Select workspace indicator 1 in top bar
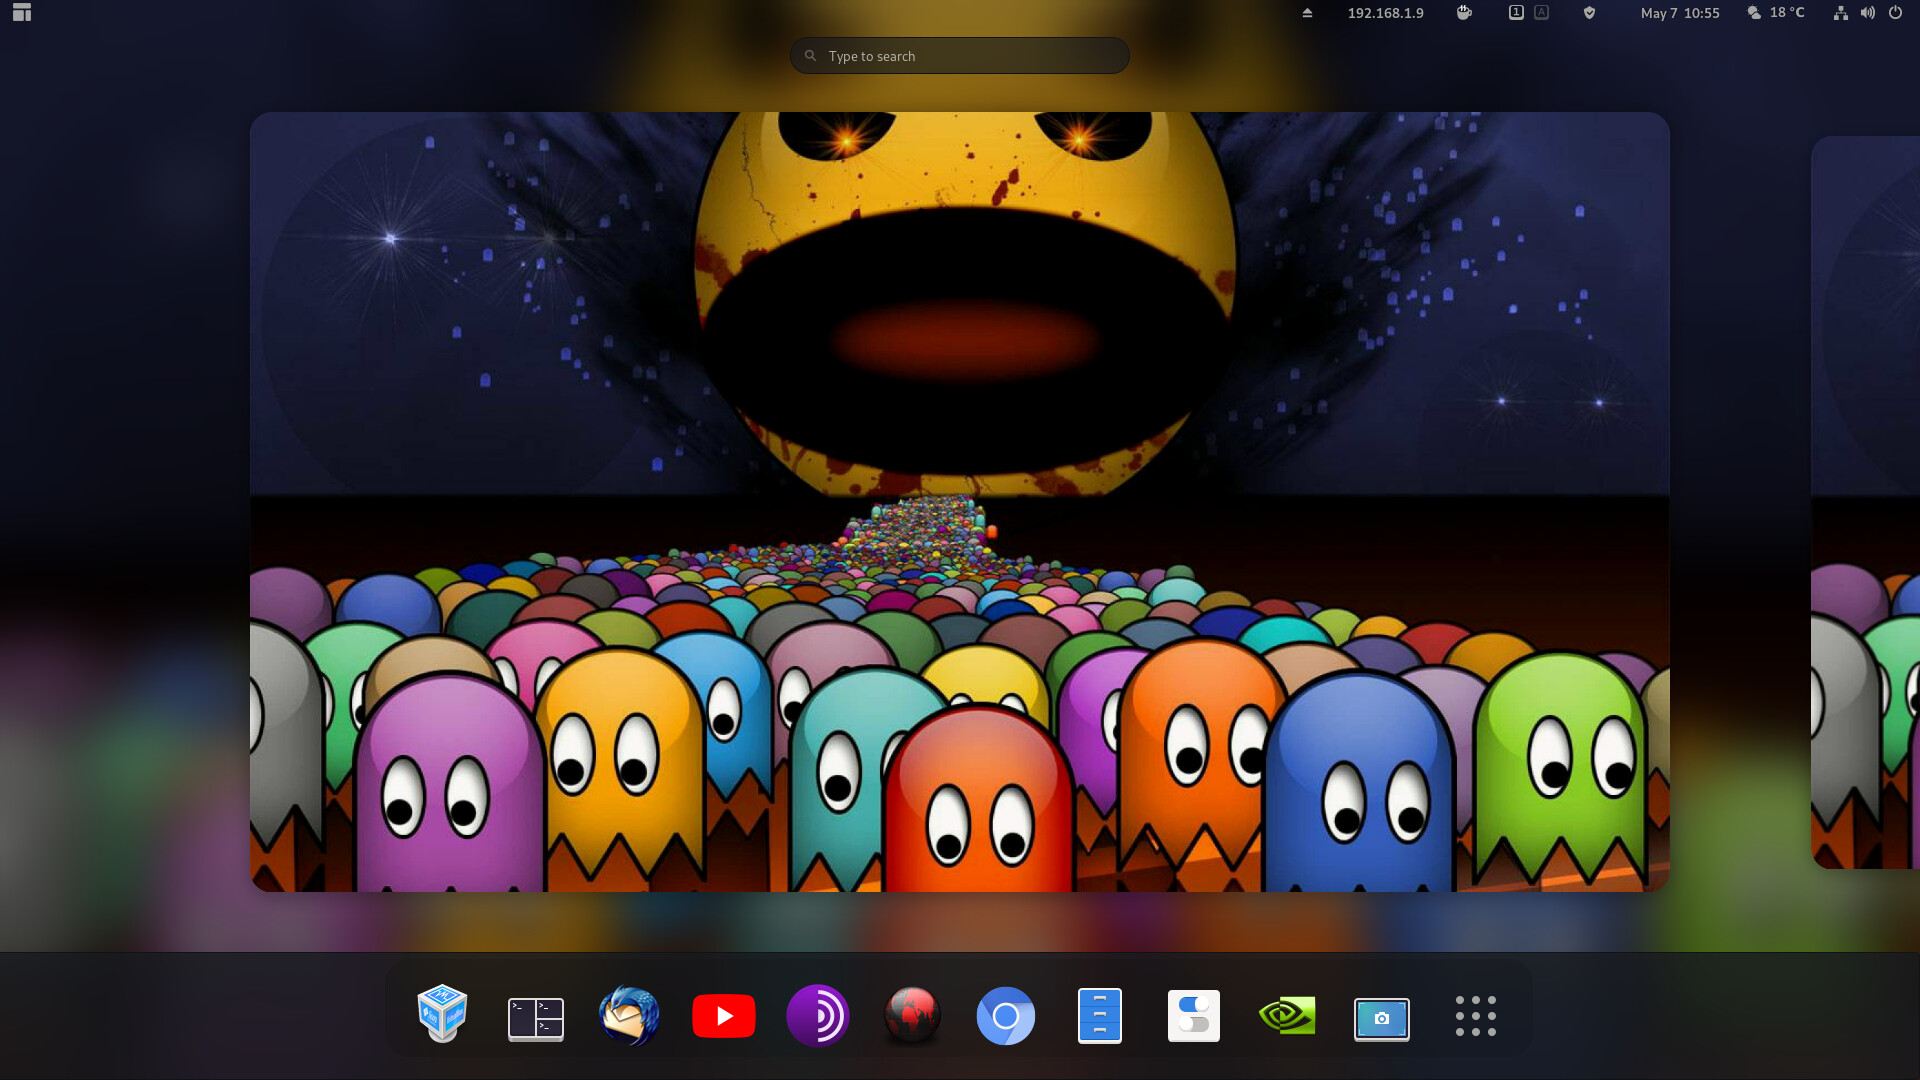Screen dimensions: 1920x1080 1516,13
